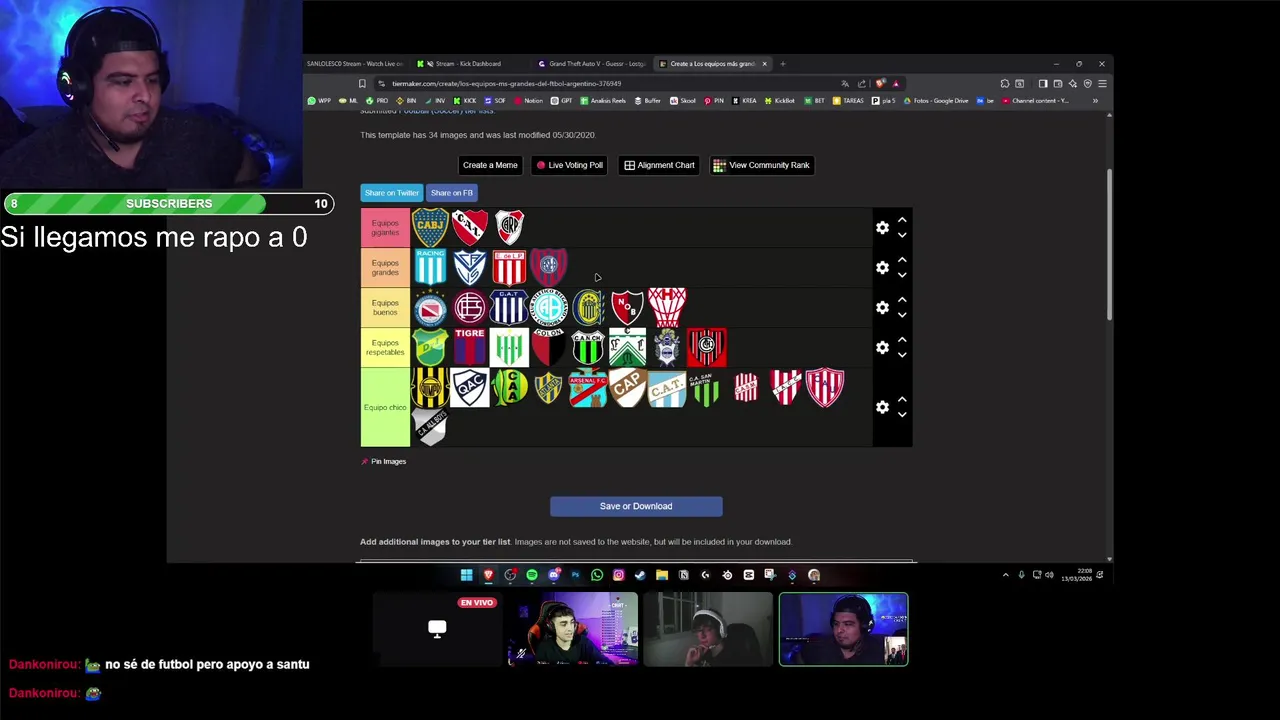Bookmark this page with bookmark icon
This screenshot has height=720, width=1280.
[362, 84]
